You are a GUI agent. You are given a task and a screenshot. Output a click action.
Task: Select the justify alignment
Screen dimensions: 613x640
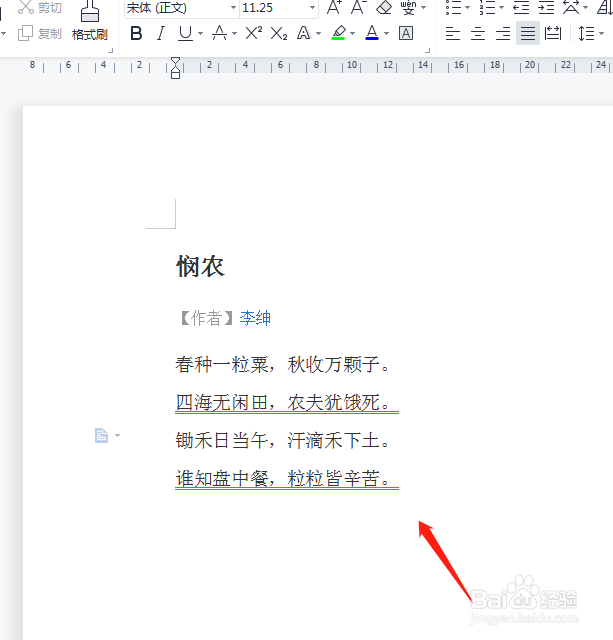pos(528,33)
